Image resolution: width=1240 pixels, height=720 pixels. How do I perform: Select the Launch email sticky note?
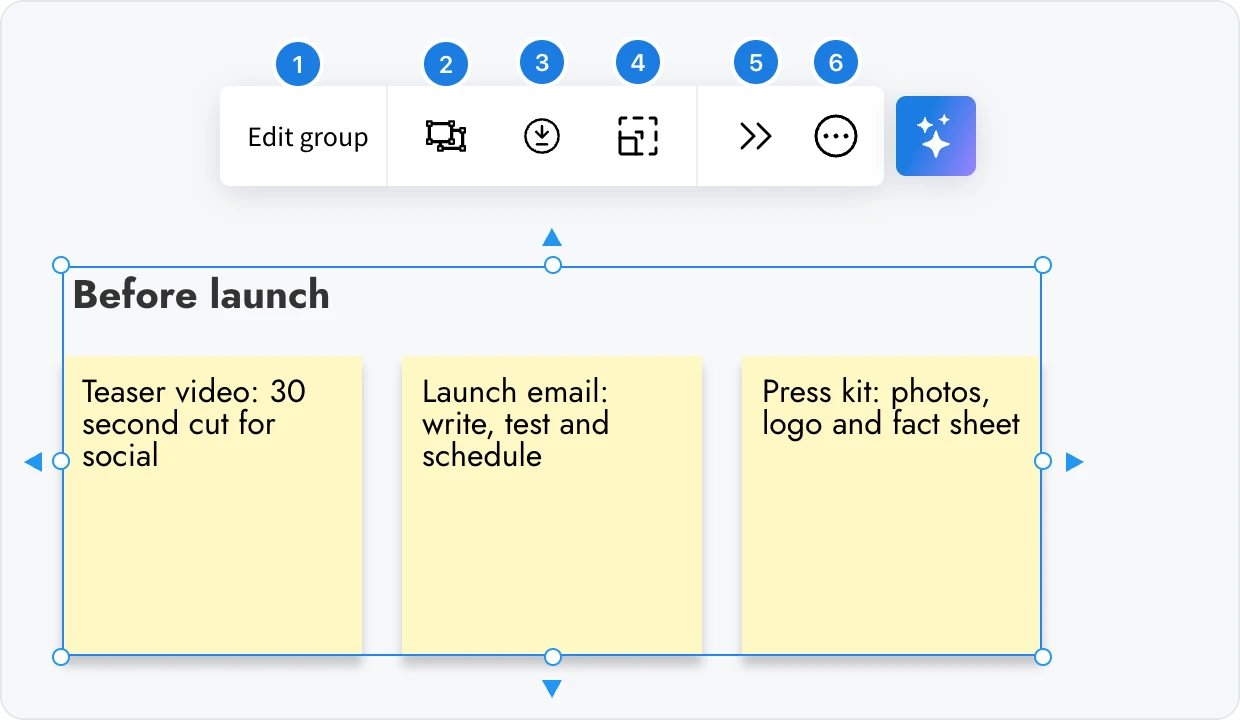[x=552, y=505]
